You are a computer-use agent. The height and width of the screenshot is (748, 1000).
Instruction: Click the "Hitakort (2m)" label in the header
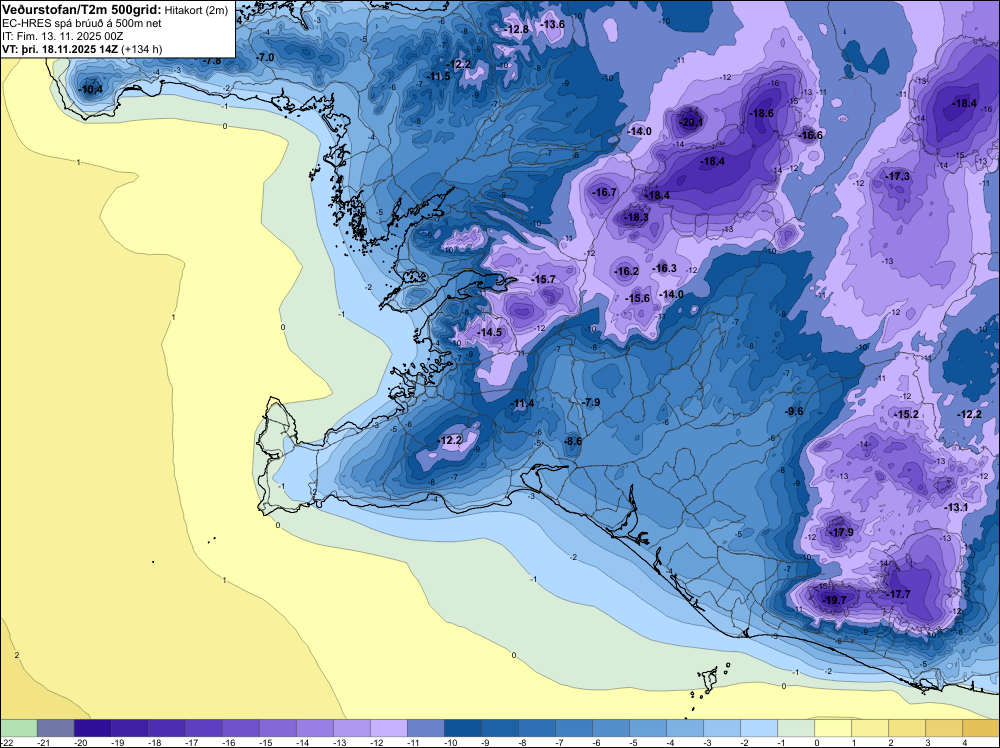196,10
